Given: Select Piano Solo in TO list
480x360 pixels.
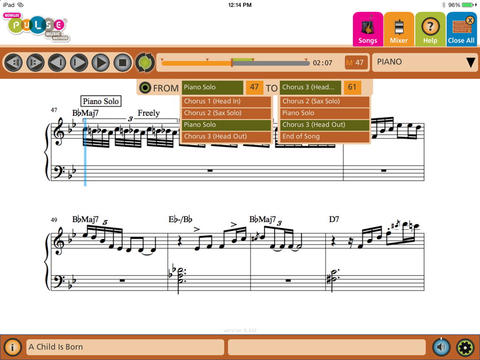Looking at the screenshot, I should coord(325,113).
